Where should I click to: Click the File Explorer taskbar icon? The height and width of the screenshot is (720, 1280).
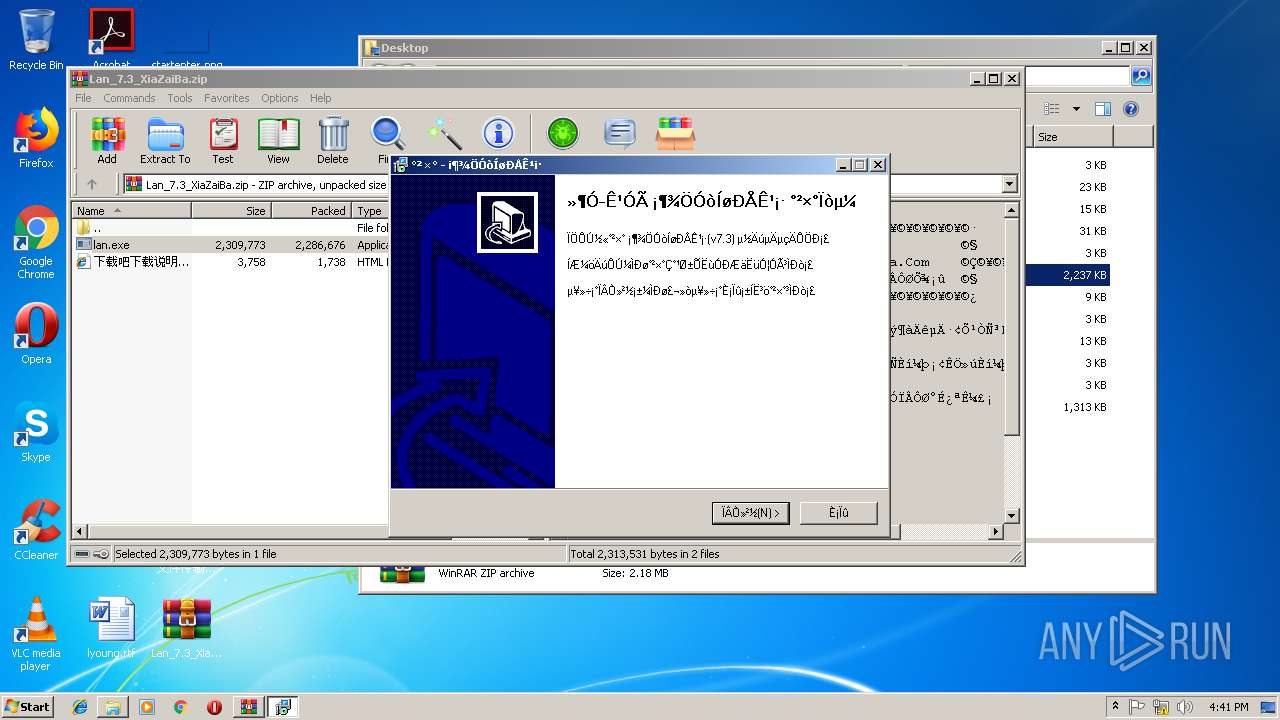tap(113, 707)
